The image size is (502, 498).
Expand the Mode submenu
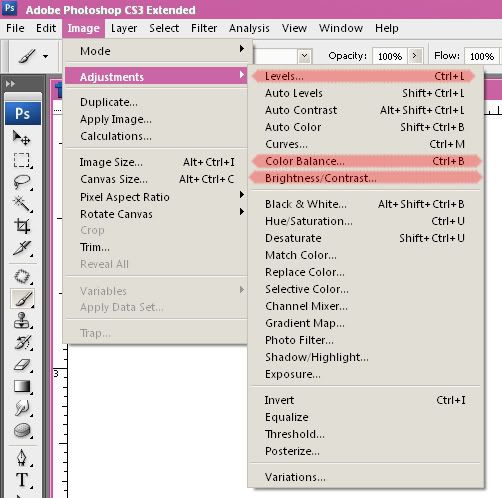pos(155,51)
